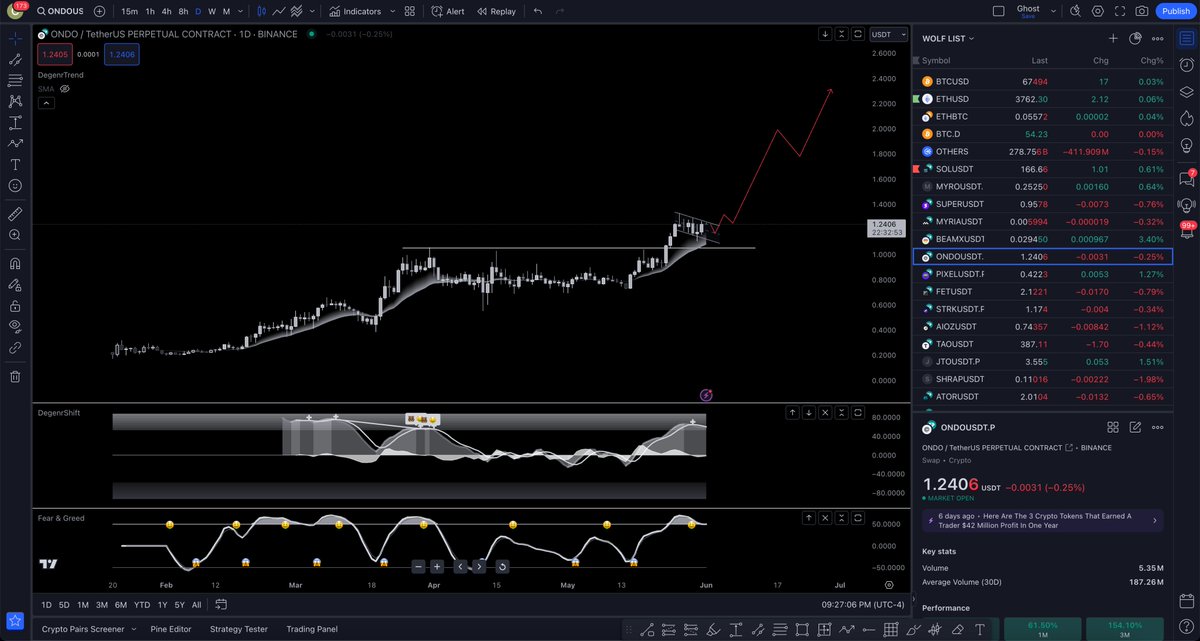Viewport: 1200px width, 641px height.
Task: Open the layout setup square icon
Action: [997, 11]
